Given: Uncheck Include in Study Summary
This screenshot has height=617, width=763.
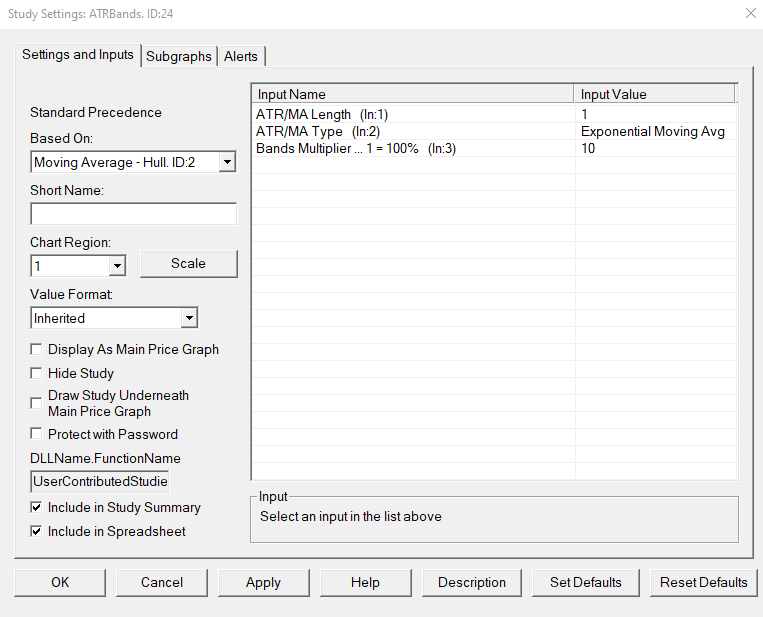Looking at the screenshot, I should (37, 508).
